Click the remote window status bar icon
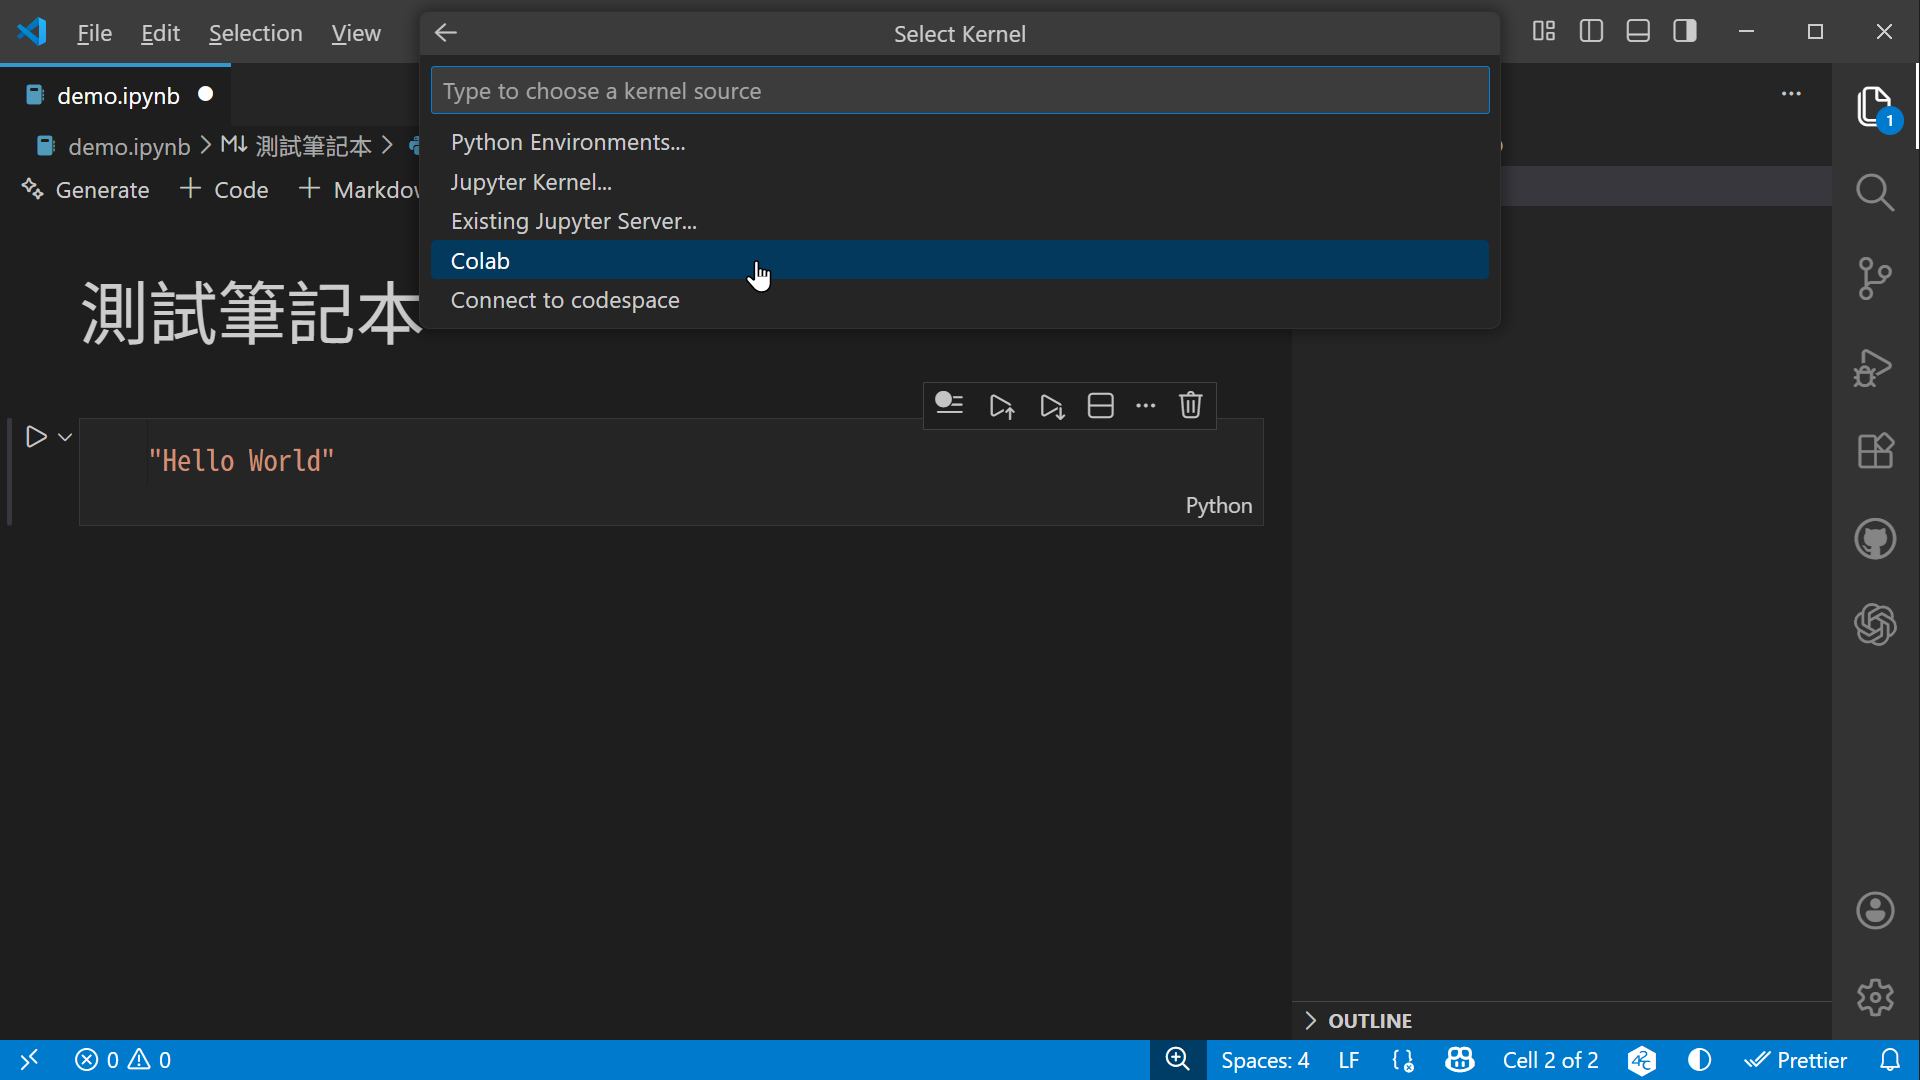 (x=29, y=1060)
